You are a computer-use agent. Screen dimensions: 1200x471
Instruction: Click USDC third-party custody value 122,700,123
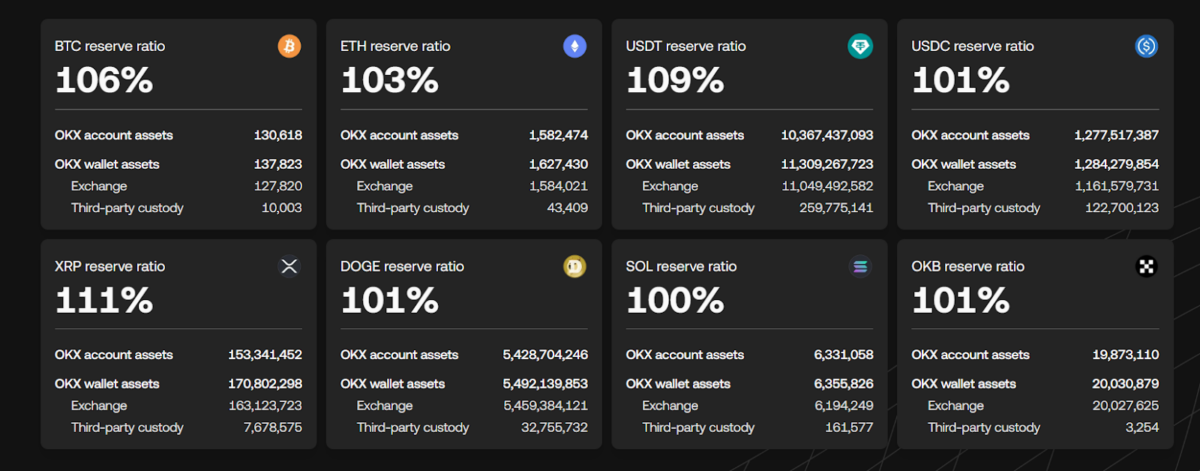coord(1122,208)
